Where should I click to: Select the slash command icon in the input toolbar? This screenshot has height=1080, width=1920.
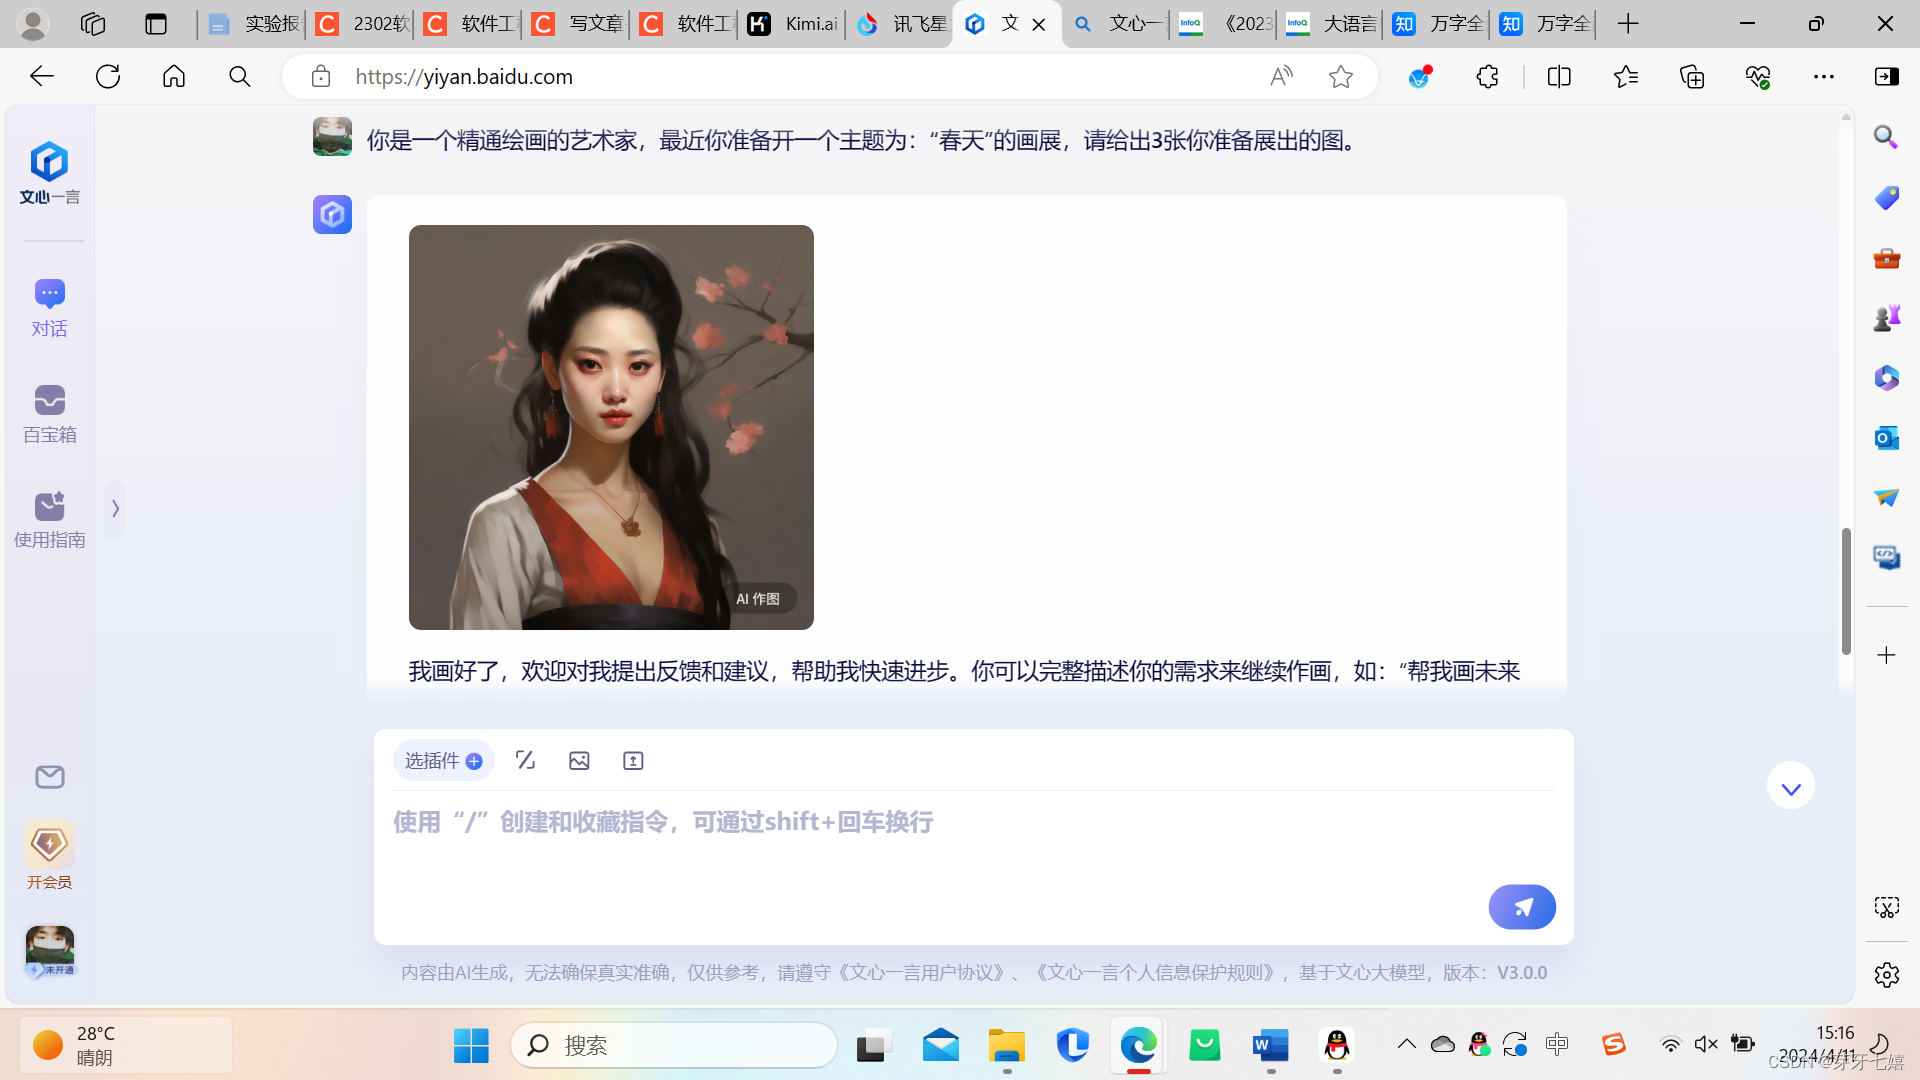(525, 760)
